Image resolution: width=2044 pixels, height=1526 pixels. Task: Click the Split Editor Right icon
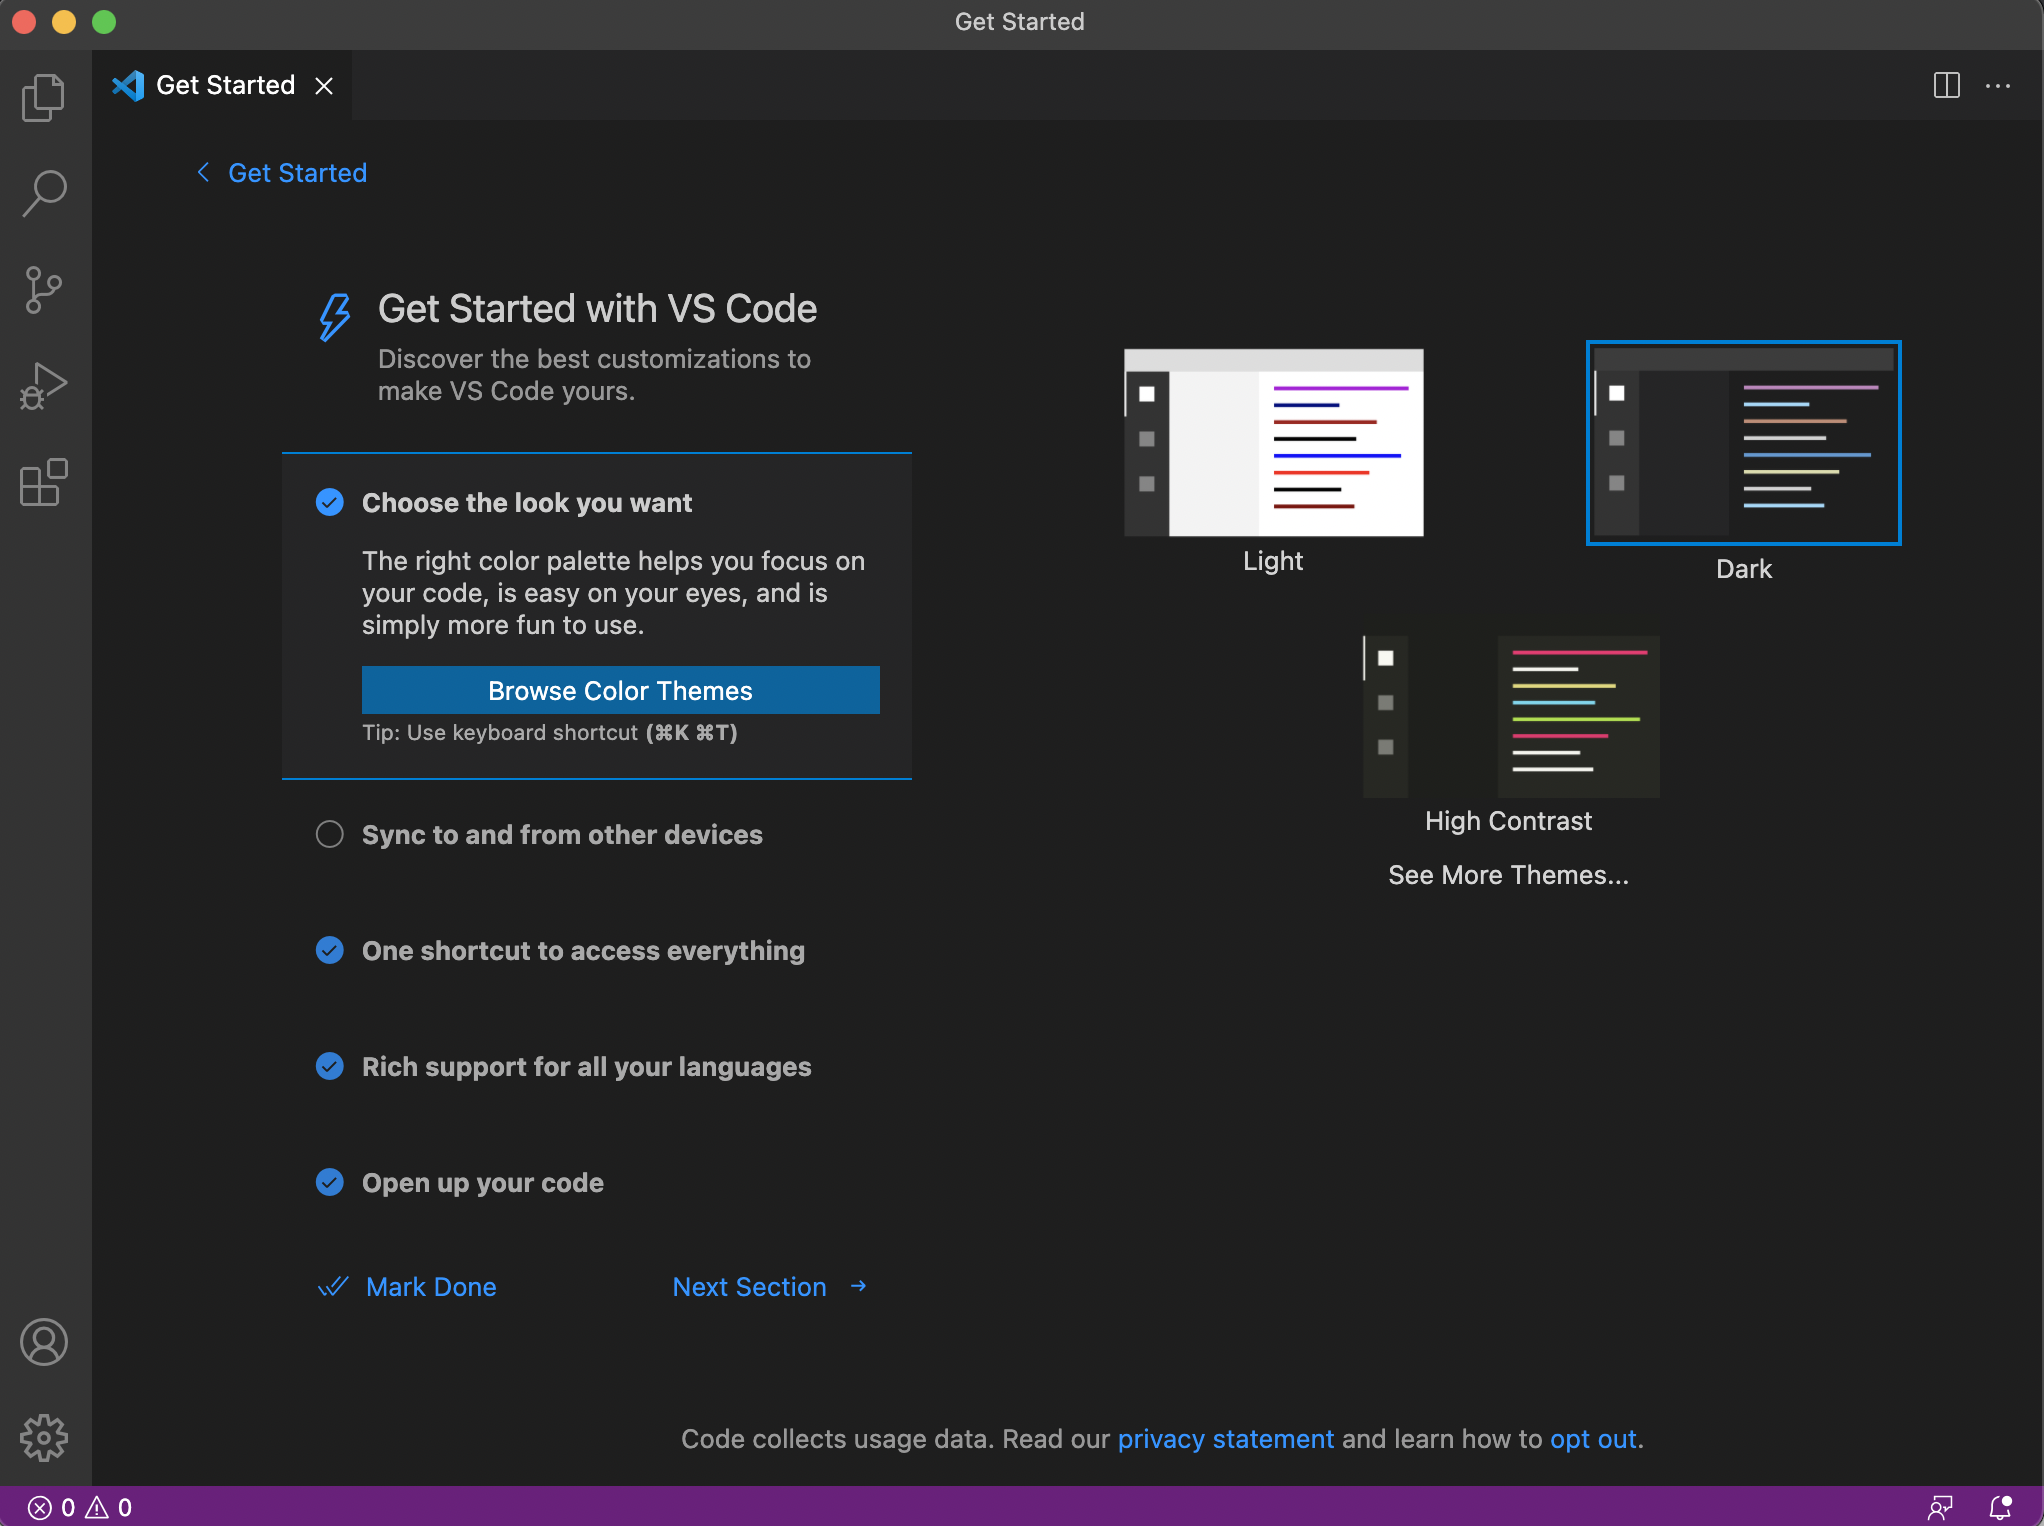pos(1946,86)
